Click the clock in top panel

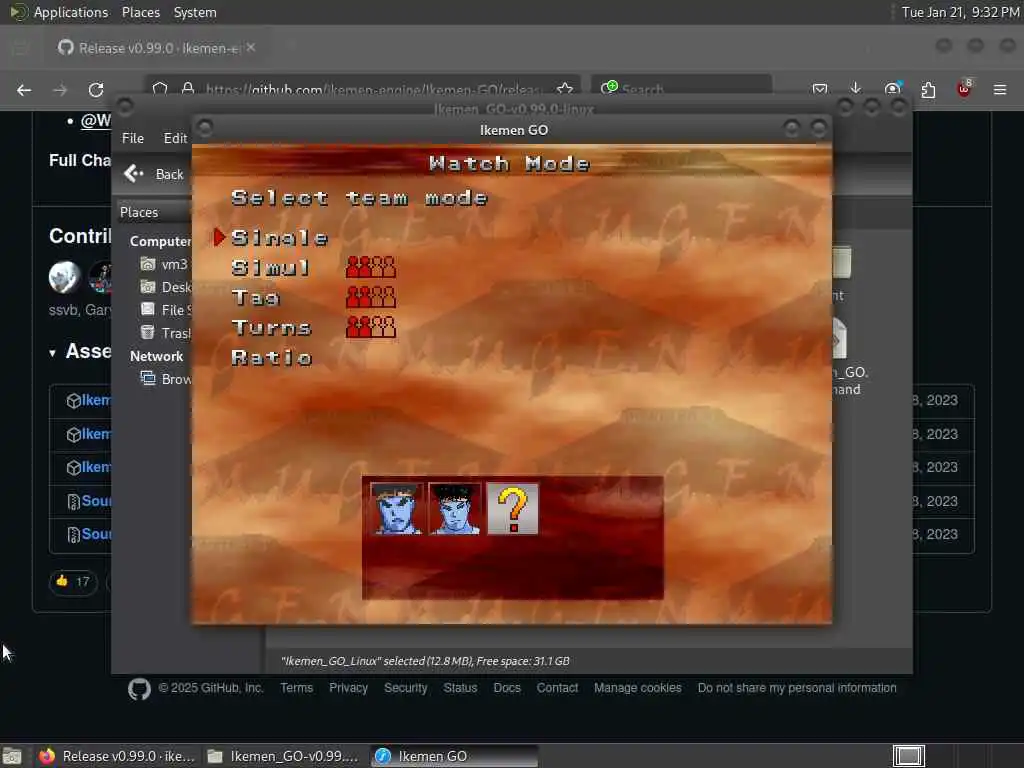pos(960,12)
